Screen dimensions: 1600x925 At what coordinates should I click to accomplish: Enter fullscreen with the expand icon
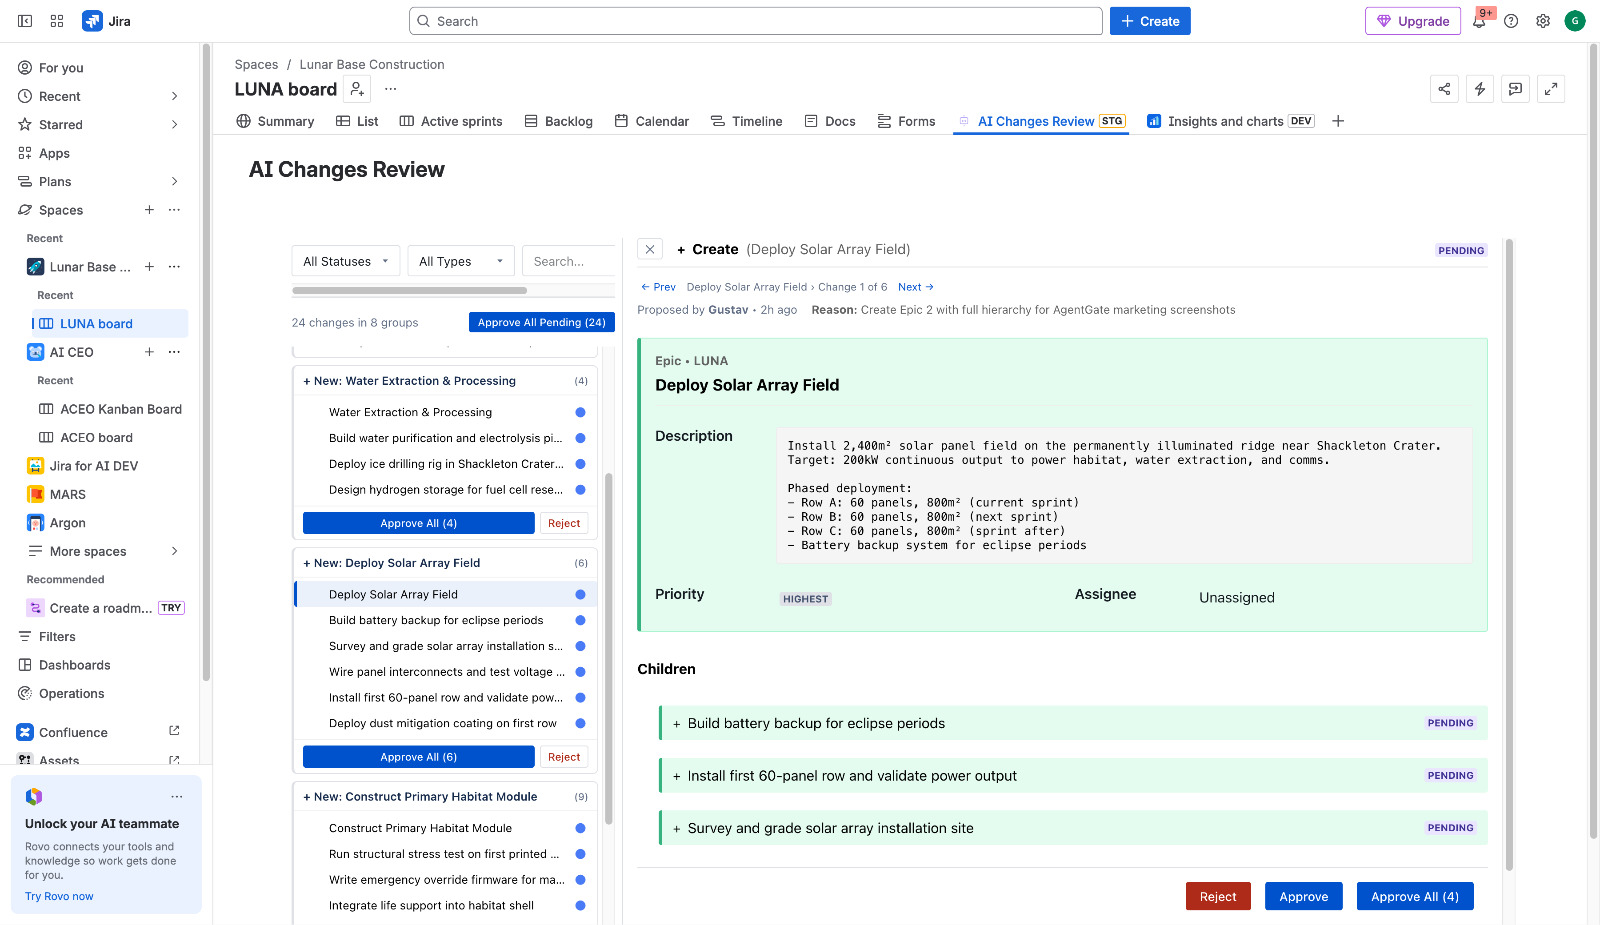[x=1551, y=89]
